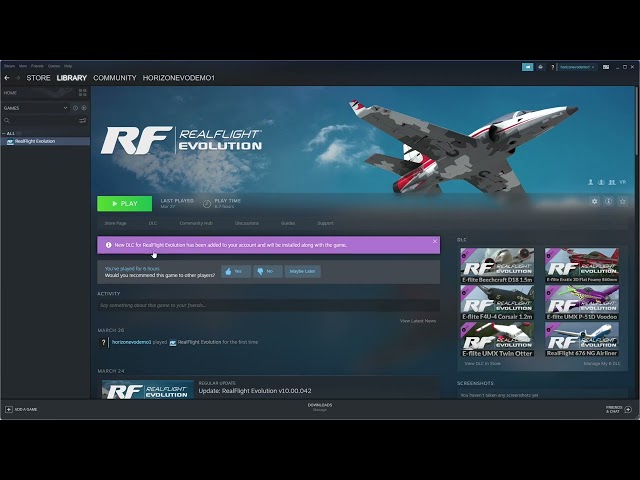This screenshot has height=480, width=640.
Task: Add game to favorites star
Action: (622, 201)
